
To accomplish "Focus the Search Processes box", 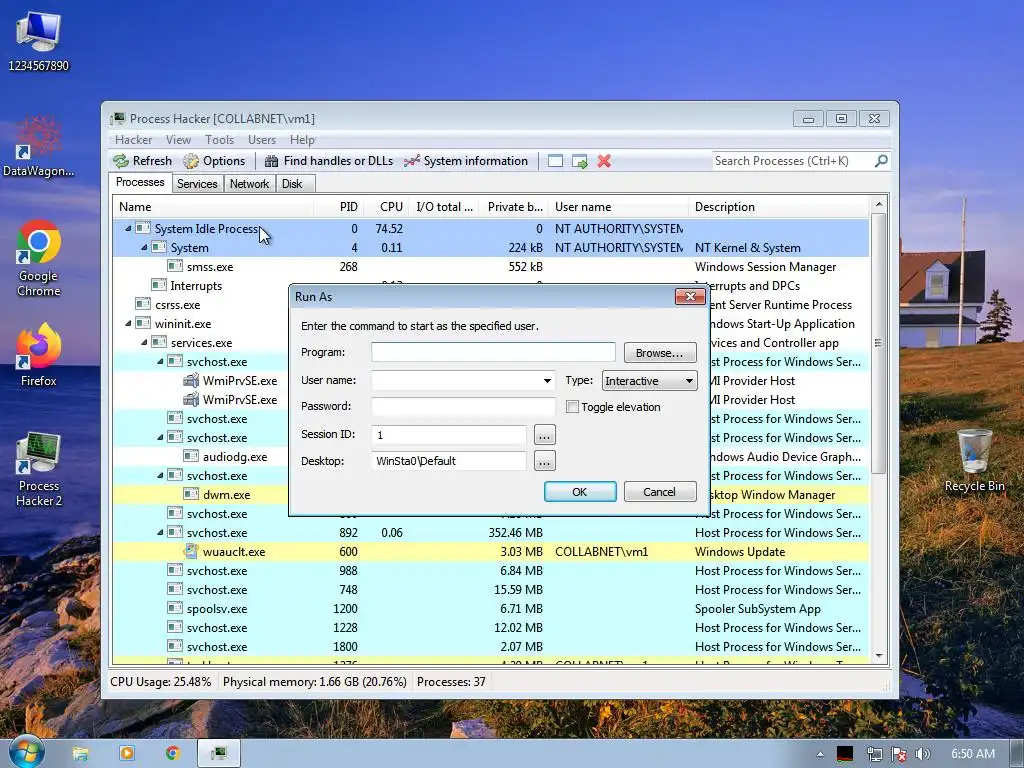I will coord(793,161).
